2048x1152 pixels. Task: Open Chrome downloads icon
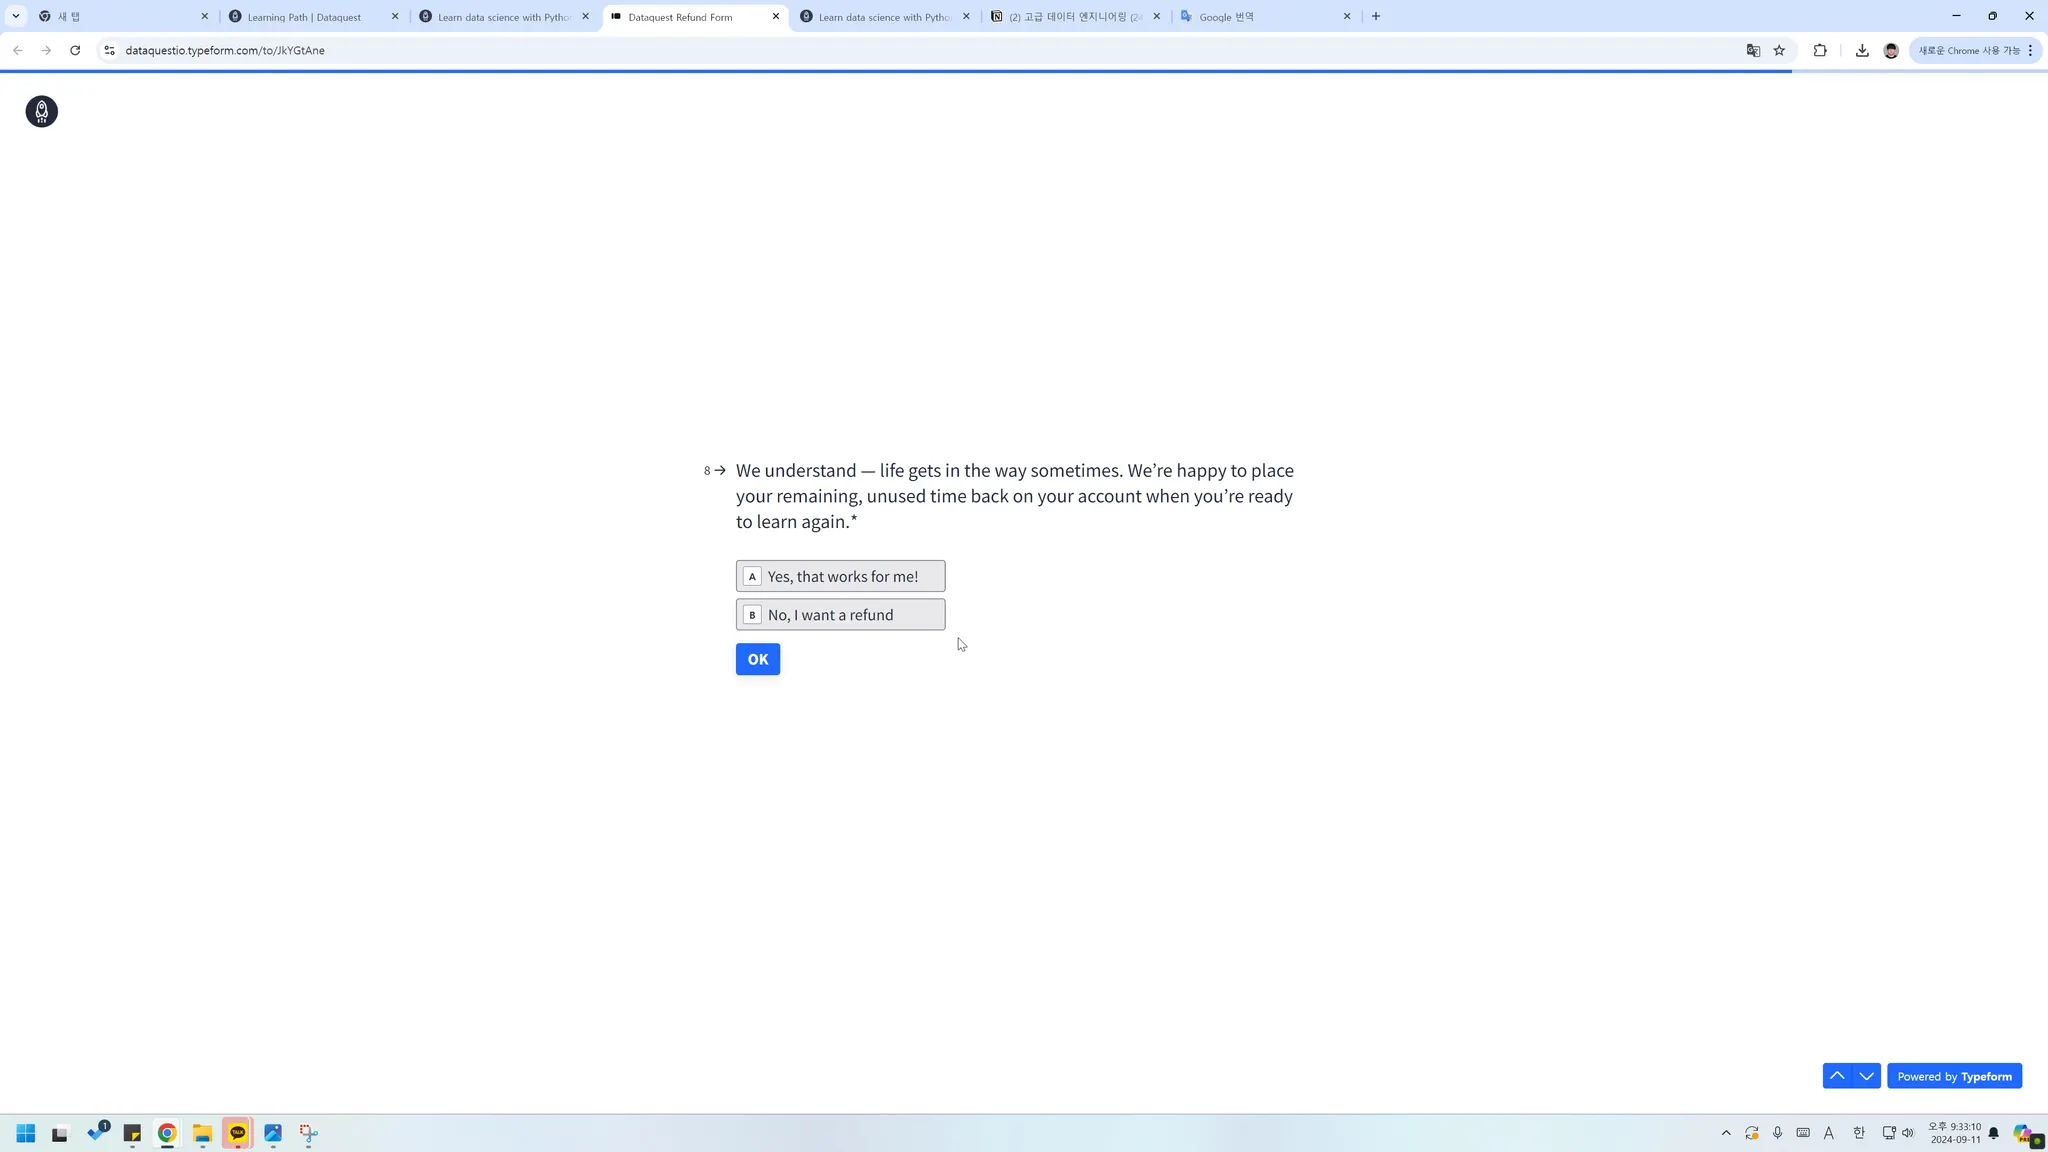click(1862, 50)
